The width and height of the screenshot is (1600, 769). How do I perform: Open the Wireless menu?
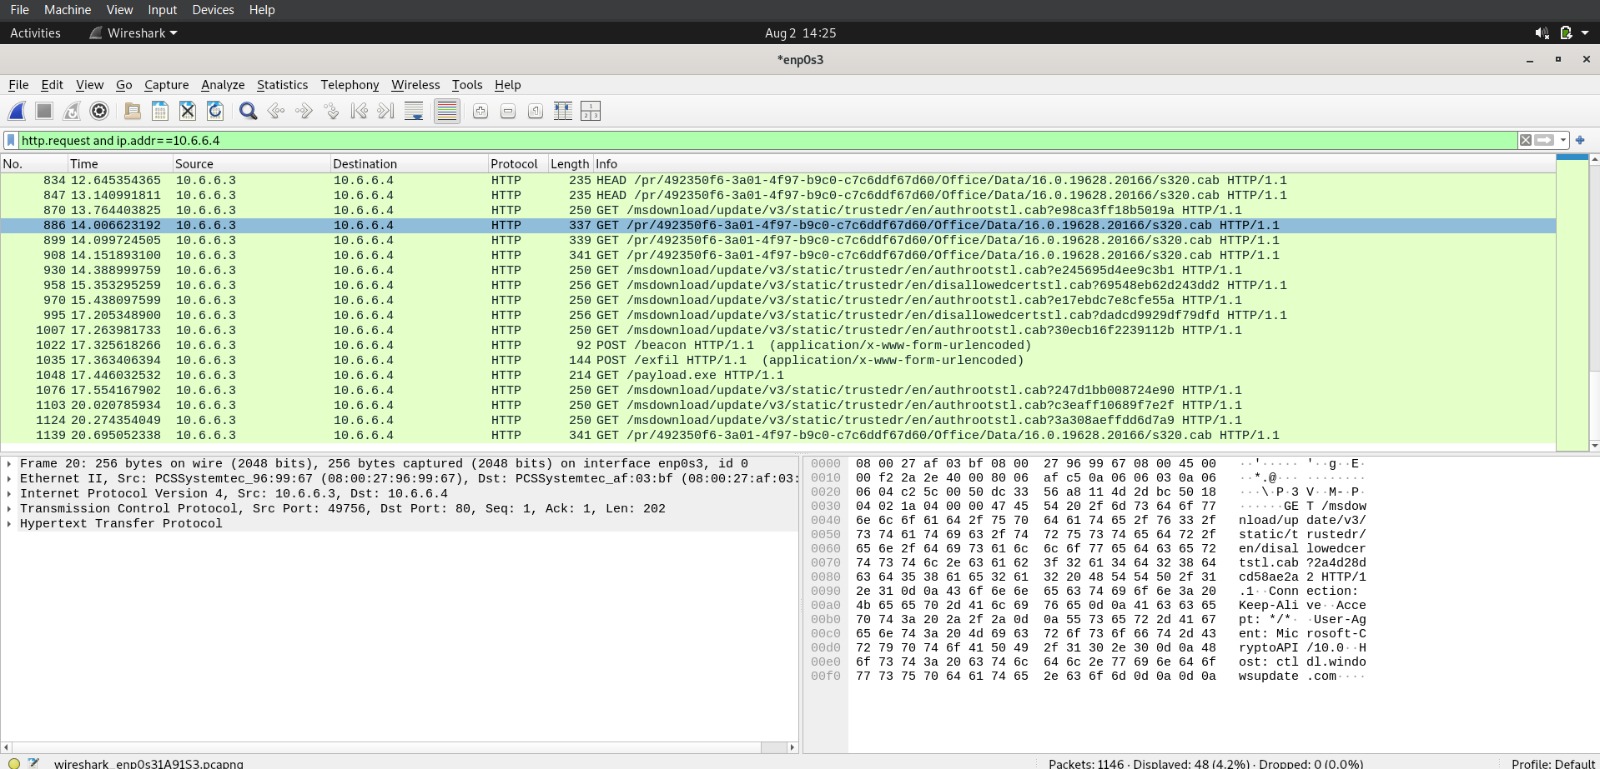415,85
